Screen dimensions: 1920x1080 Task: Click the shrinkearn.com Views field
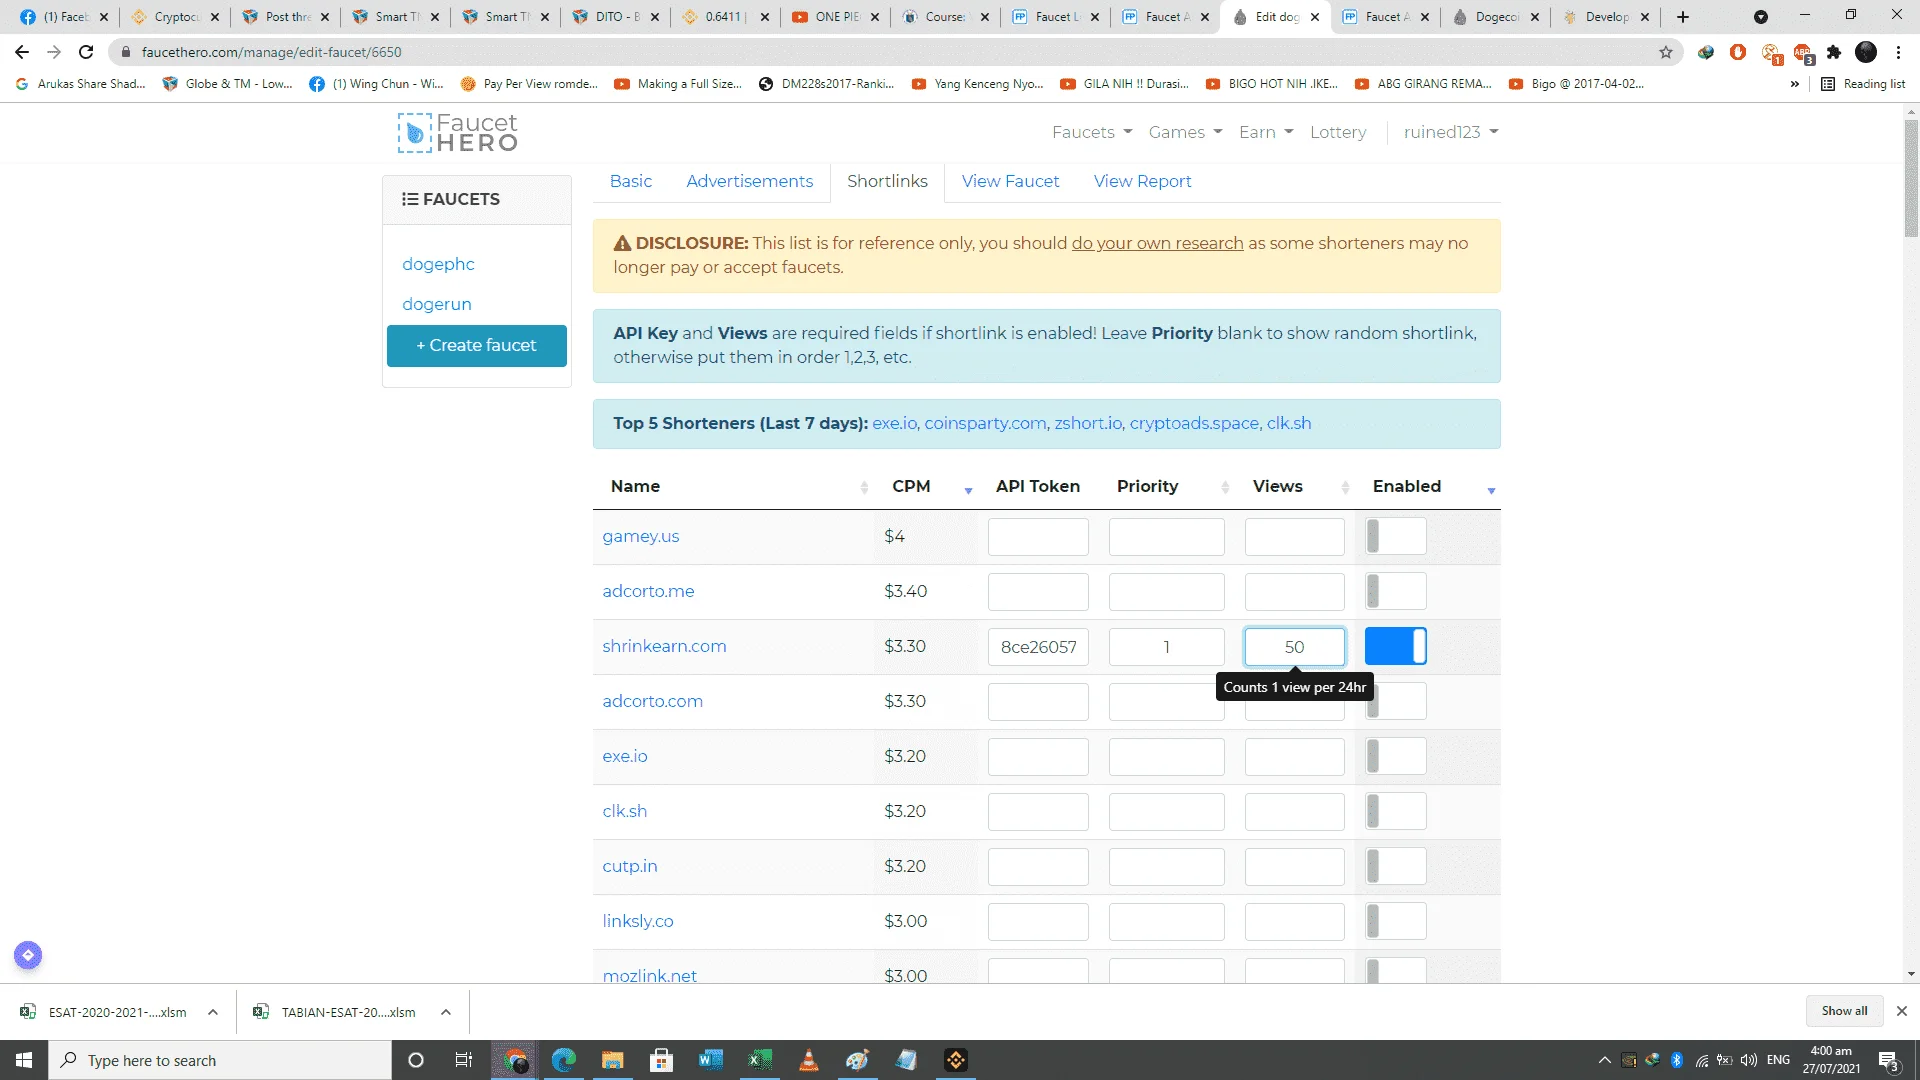(x=1295, y=647)
